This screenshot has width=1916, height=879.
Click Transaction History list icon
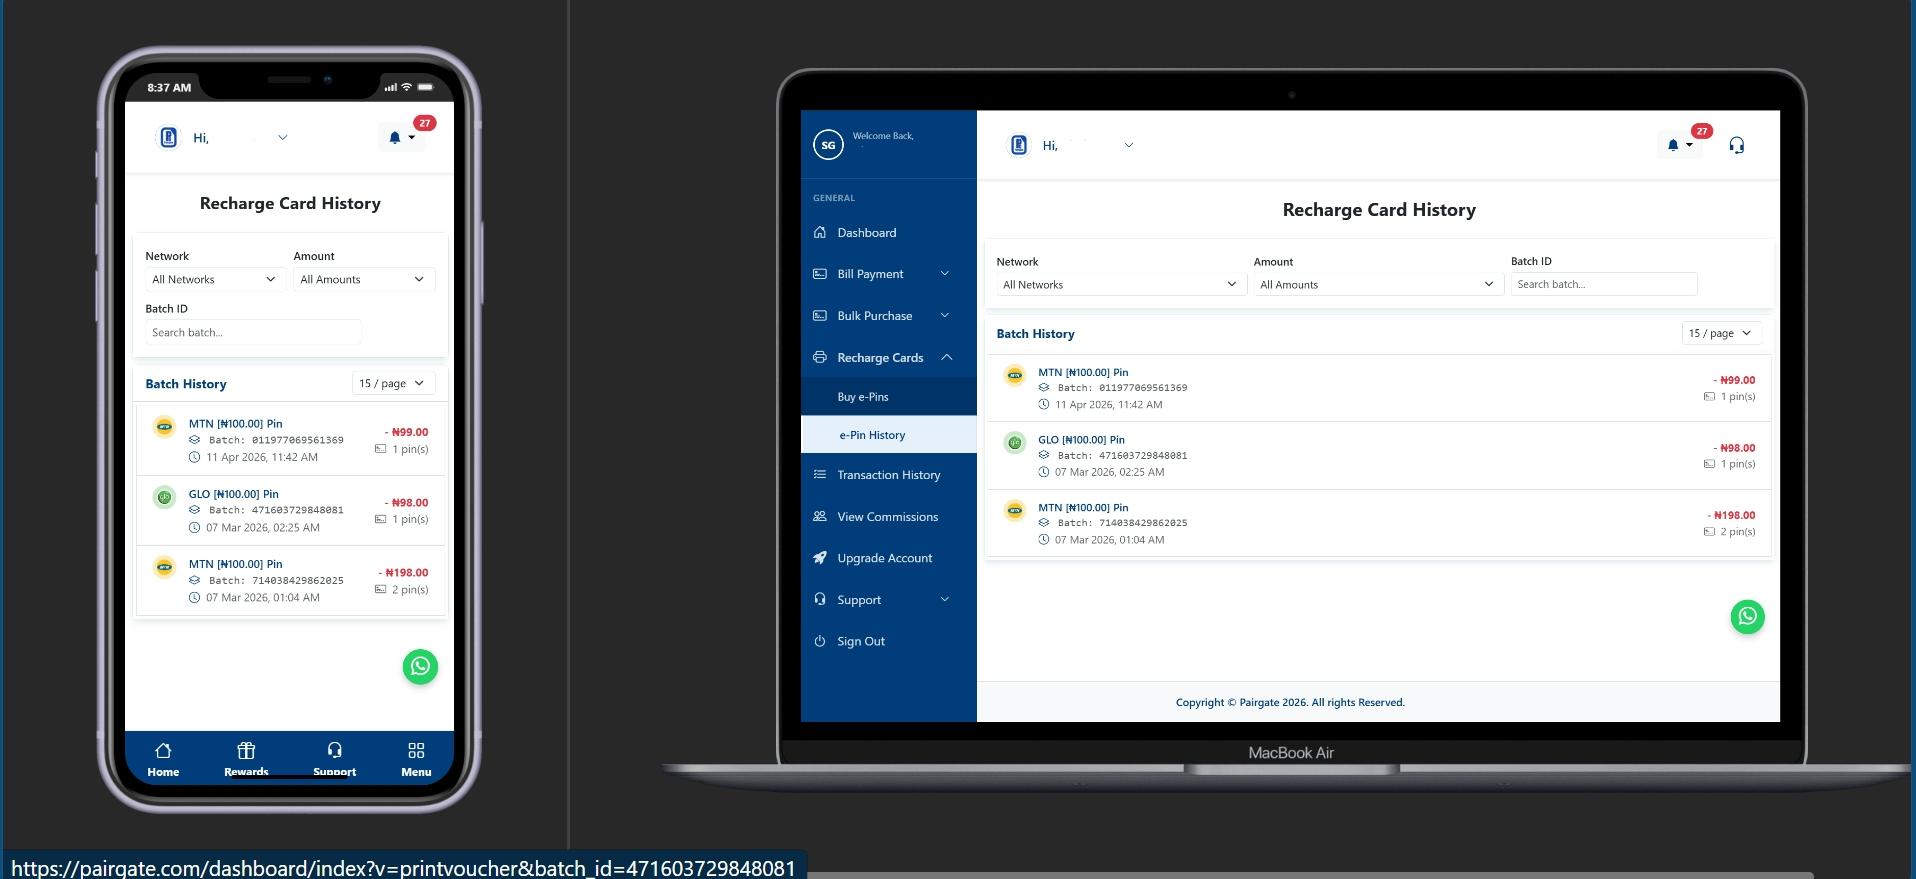820,474
